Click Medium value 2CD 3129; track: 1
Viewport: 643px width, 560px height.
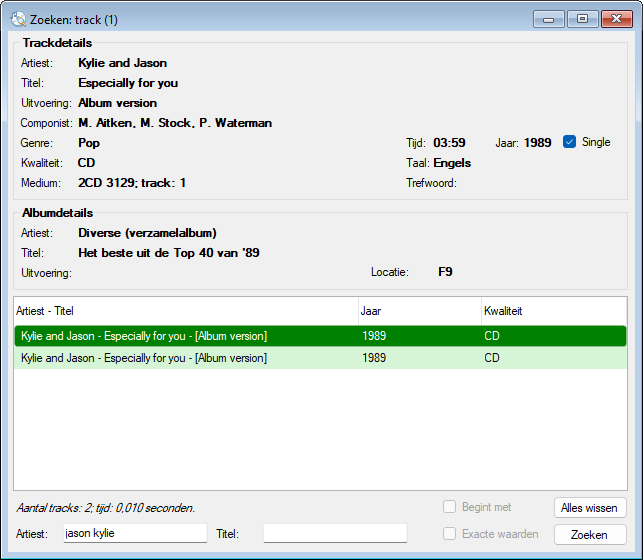pos(132,183)
